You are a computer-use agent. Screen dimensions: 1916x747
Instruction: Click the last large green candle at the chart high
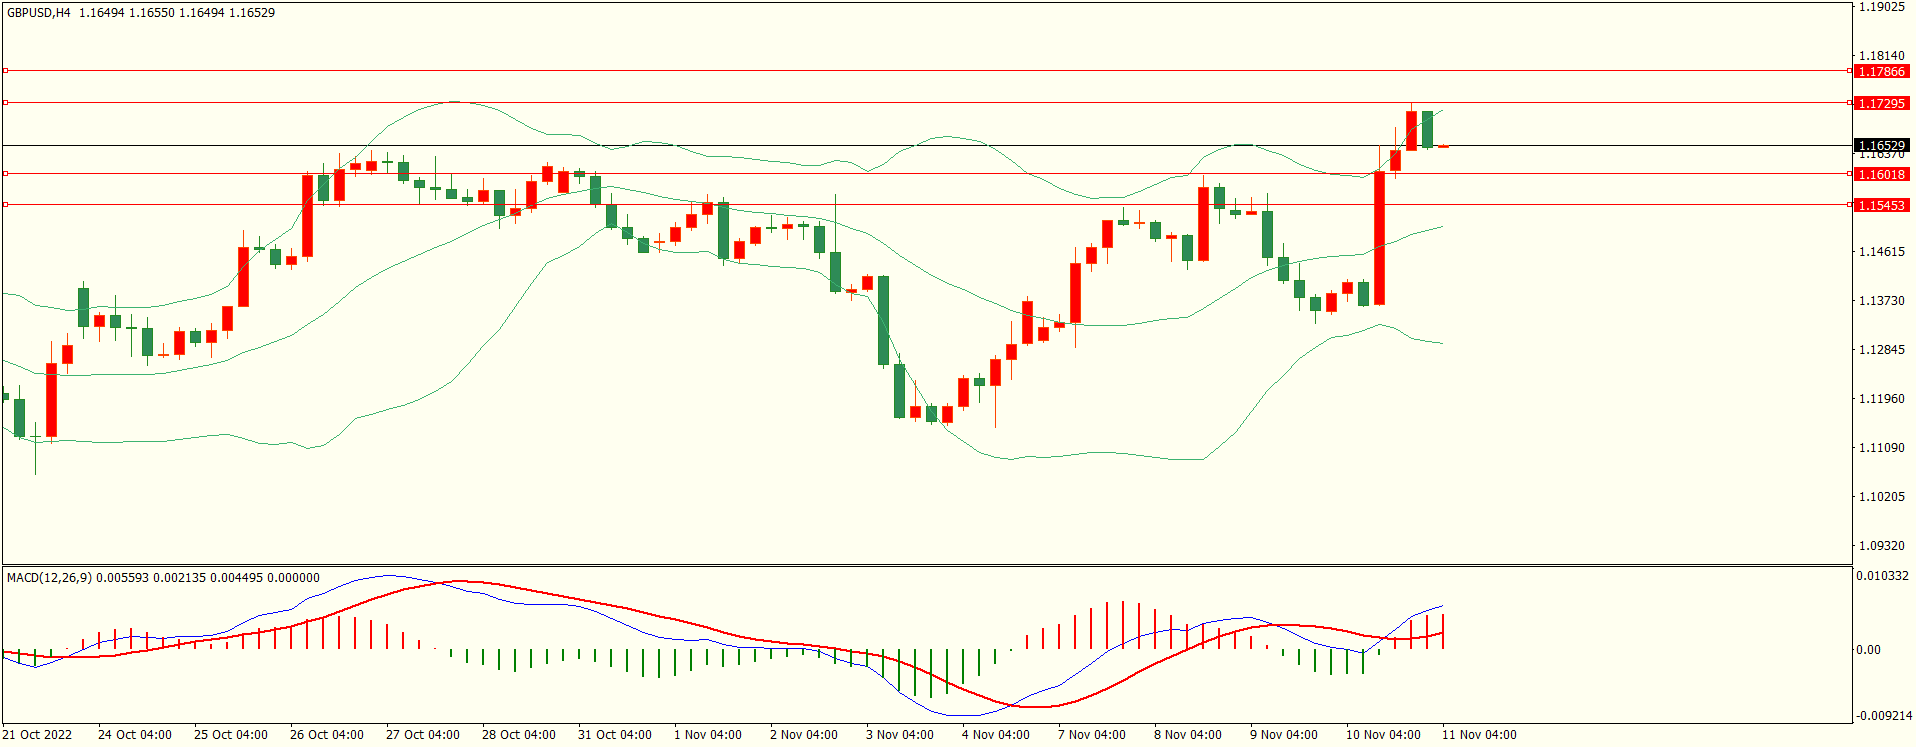click(x=1427, y=129)
